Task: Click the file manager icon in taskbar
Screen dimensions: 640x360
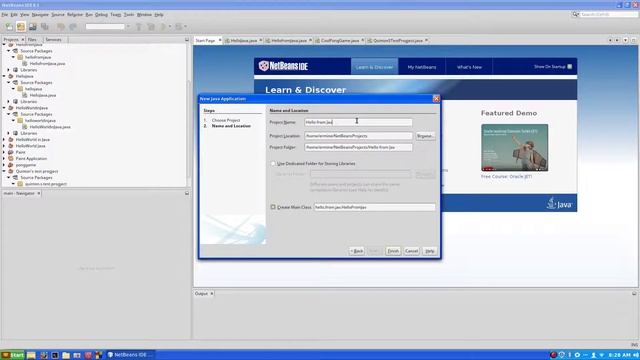Action: (x=66, y=355)
